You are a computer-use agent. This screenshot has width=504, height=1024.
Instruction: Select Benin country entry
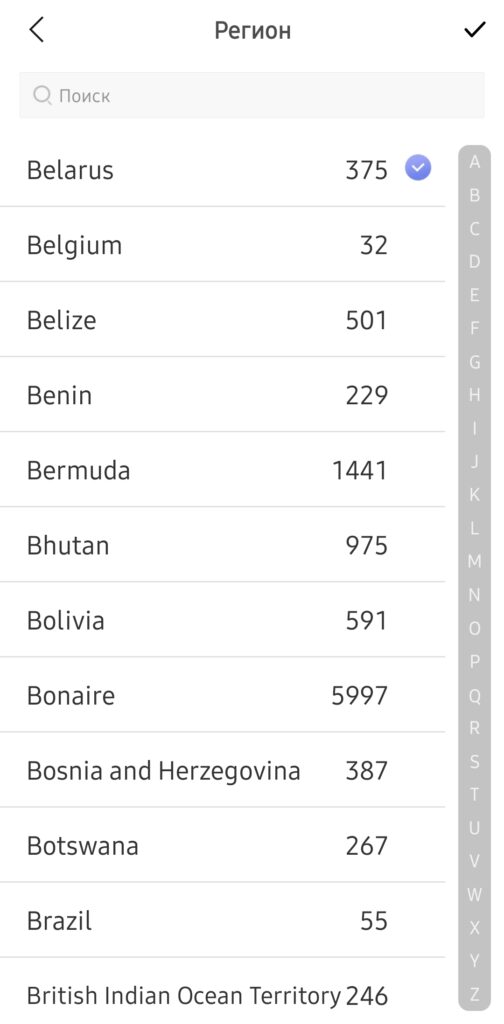pos(223,395)
